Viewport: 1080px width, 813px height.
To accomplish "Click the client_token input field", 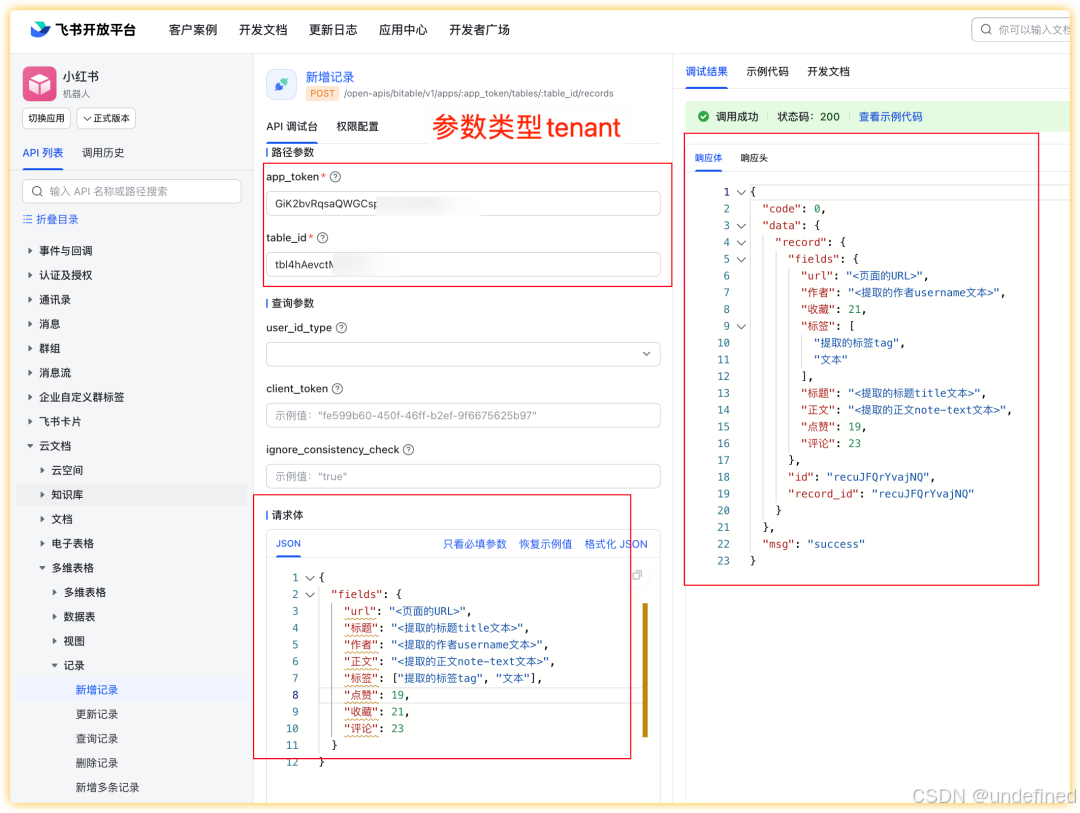I will (463, 415).
